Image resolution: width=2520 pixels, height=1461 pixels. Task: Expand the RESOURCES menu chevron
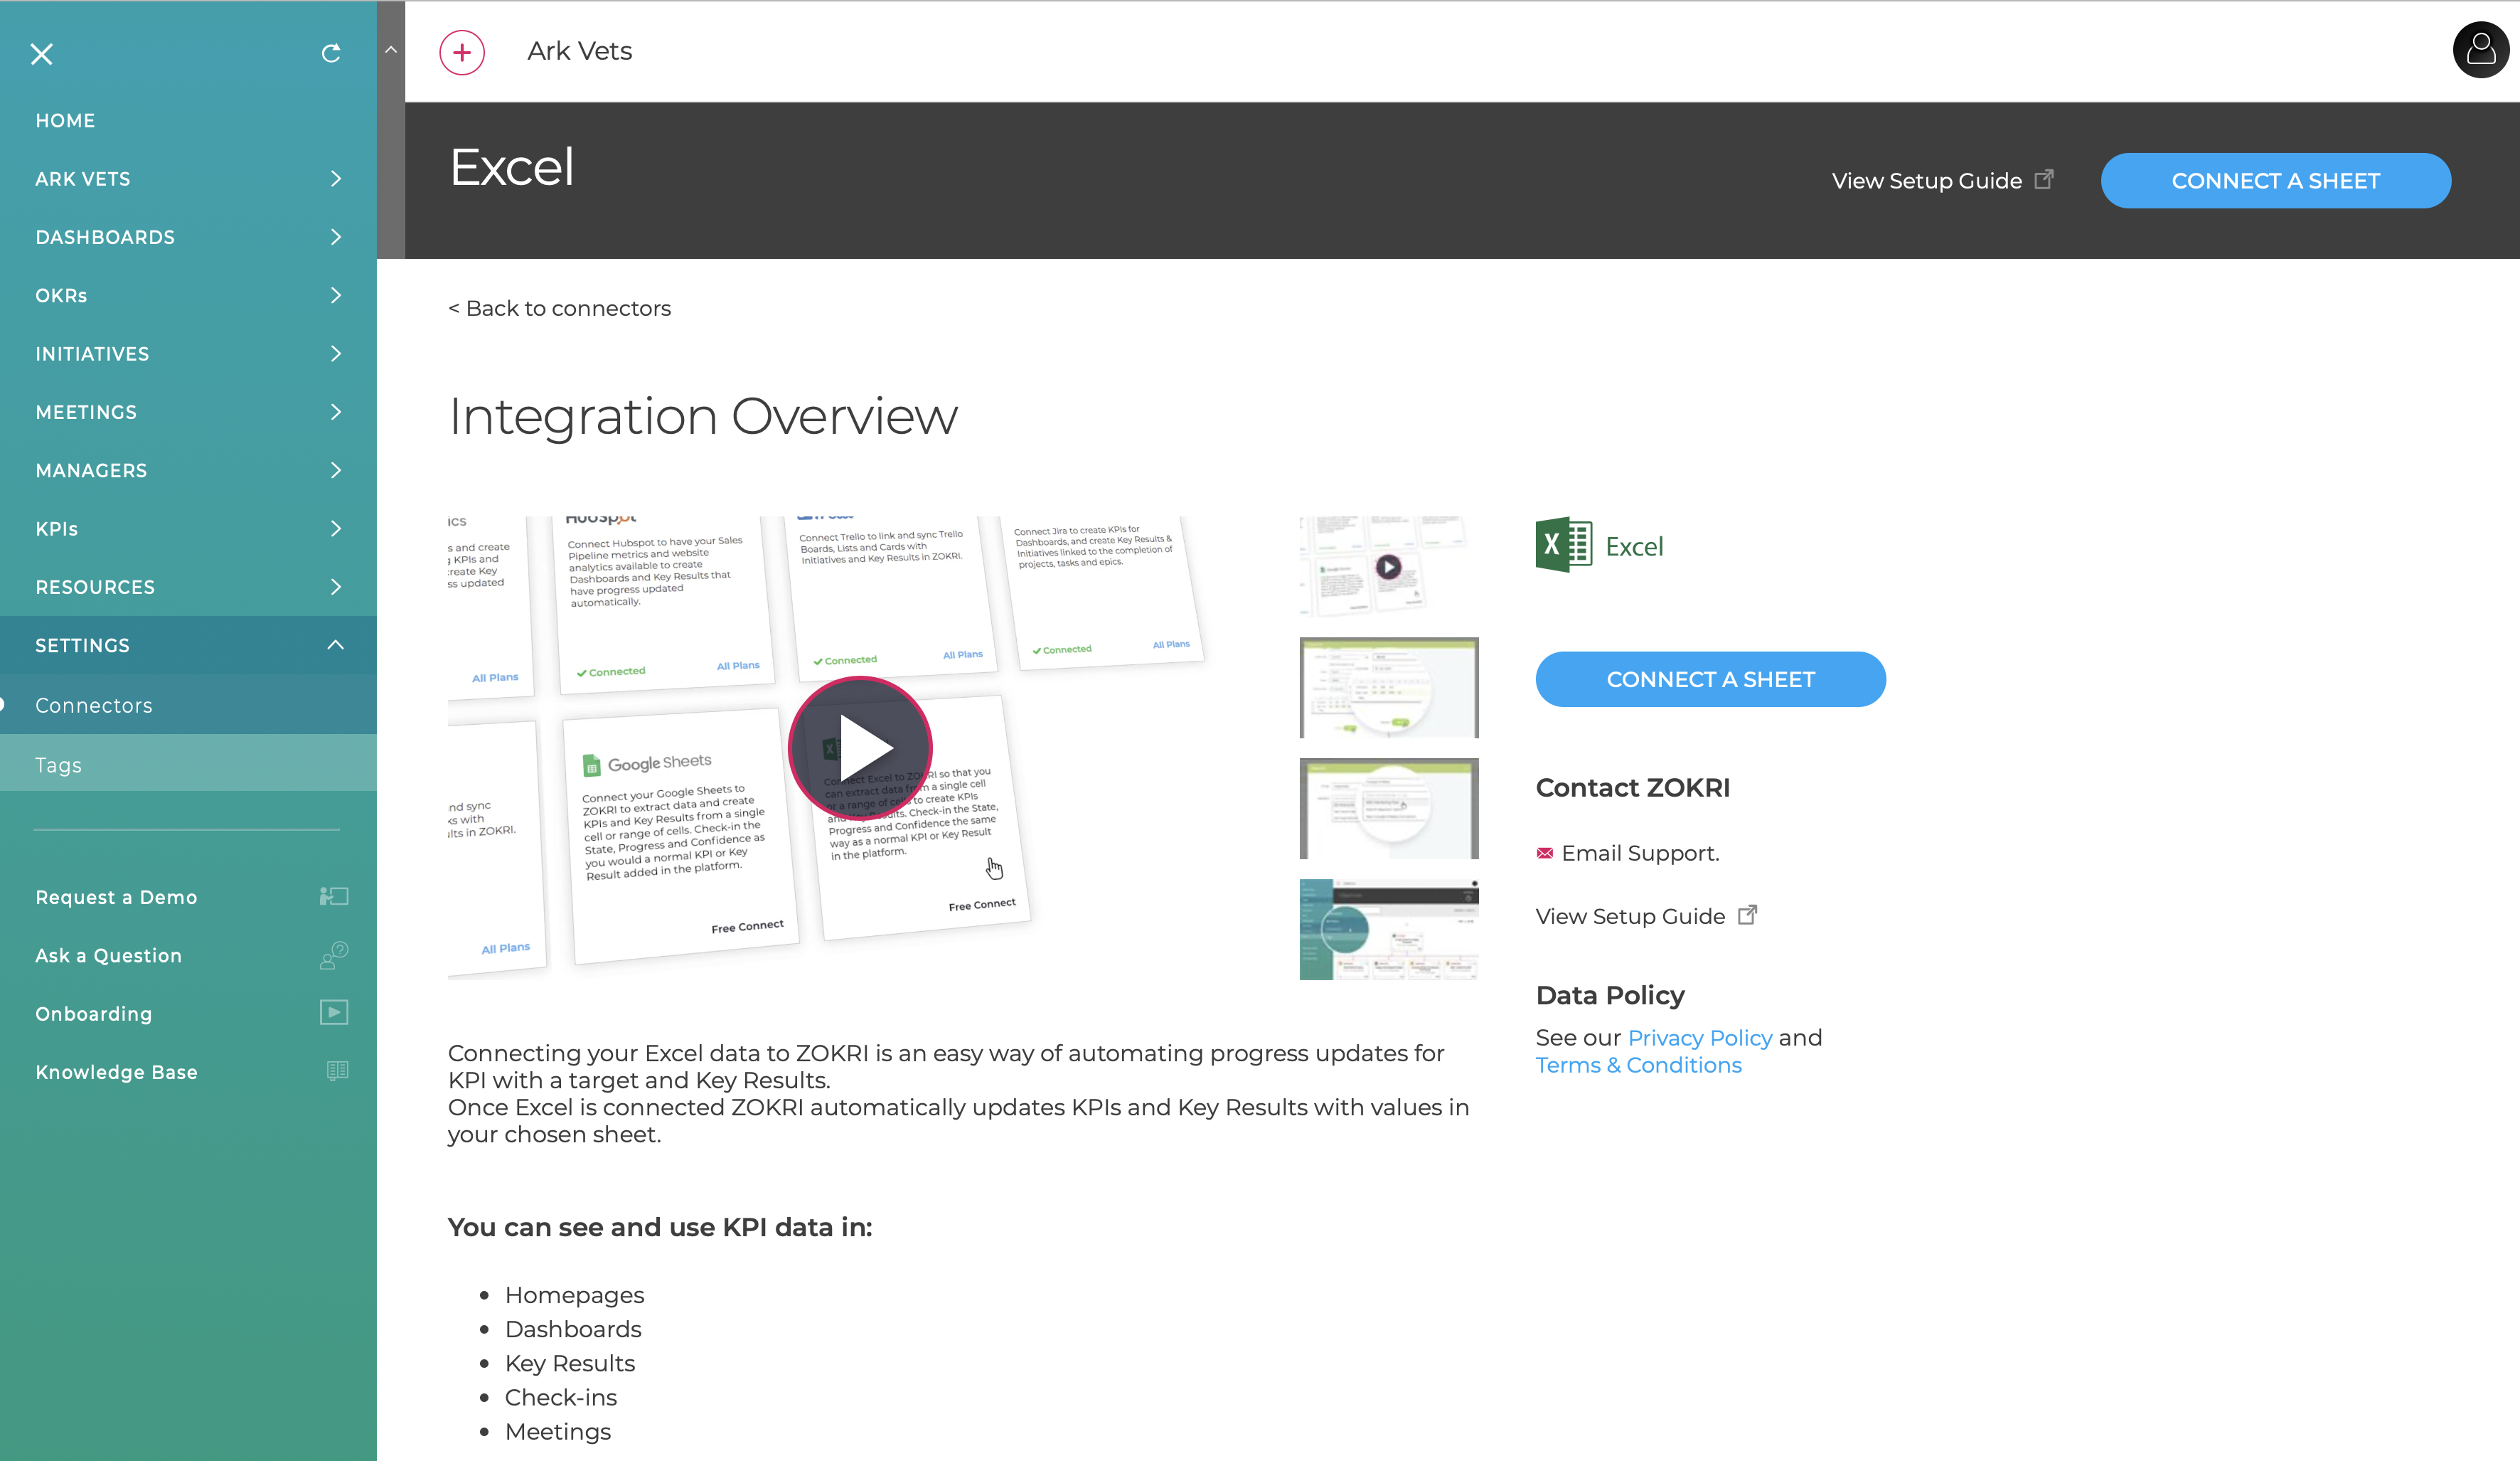click(336, 587)
